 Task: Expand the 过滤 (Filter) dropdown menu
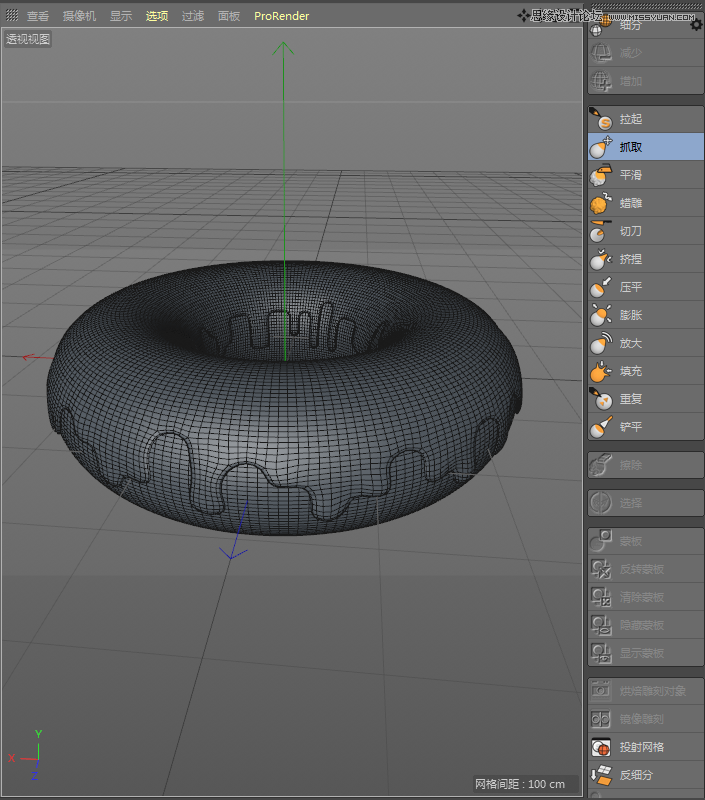(193, 16)
